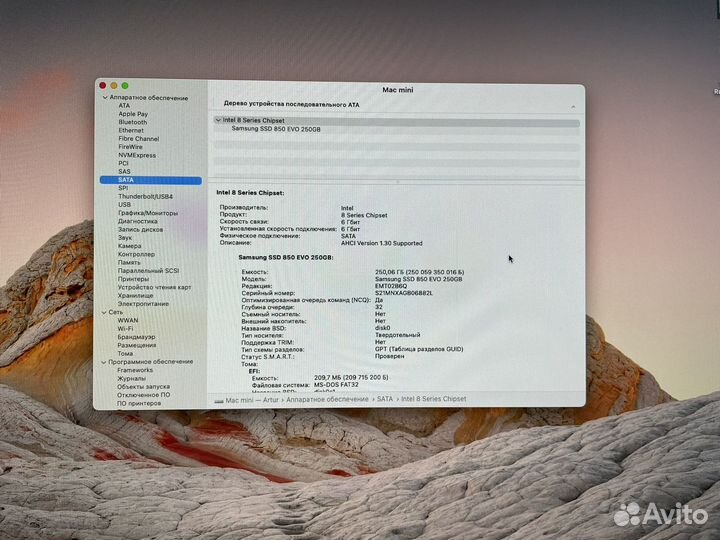
Task: Click the MS-DOS FAT32 file system value
Action: click(336, 385)
